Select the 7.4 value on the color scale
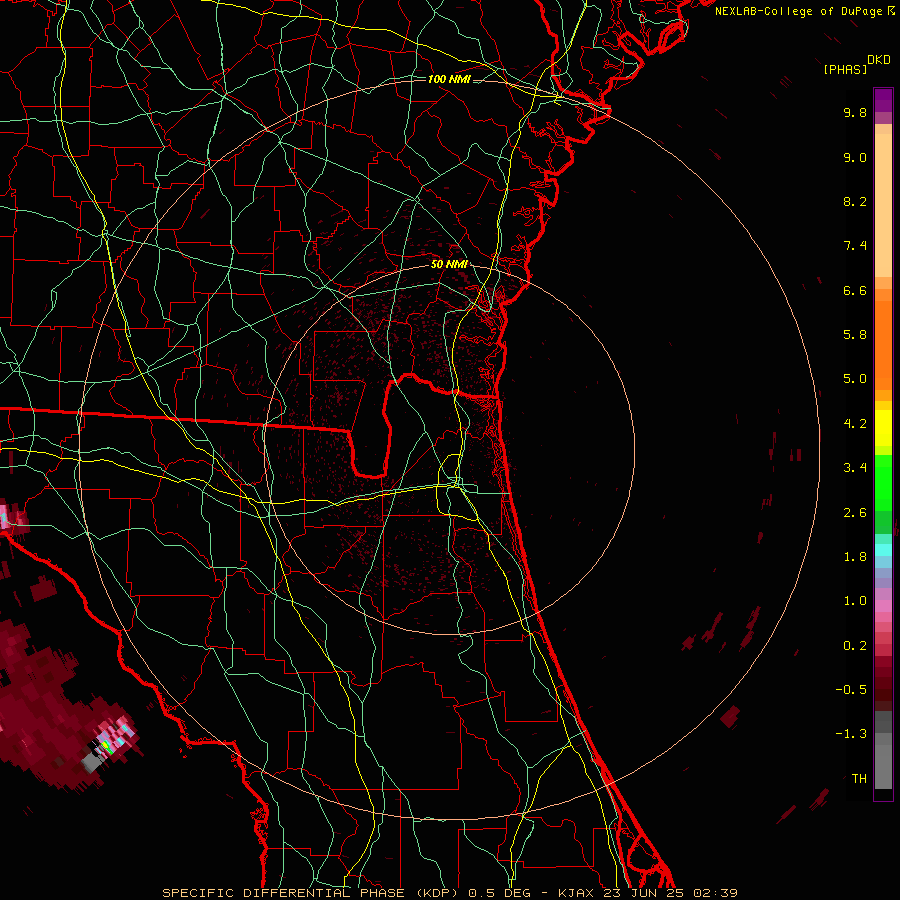Image resolution: width=900 pixels, height=900 pixels. (x=855, y=246)
